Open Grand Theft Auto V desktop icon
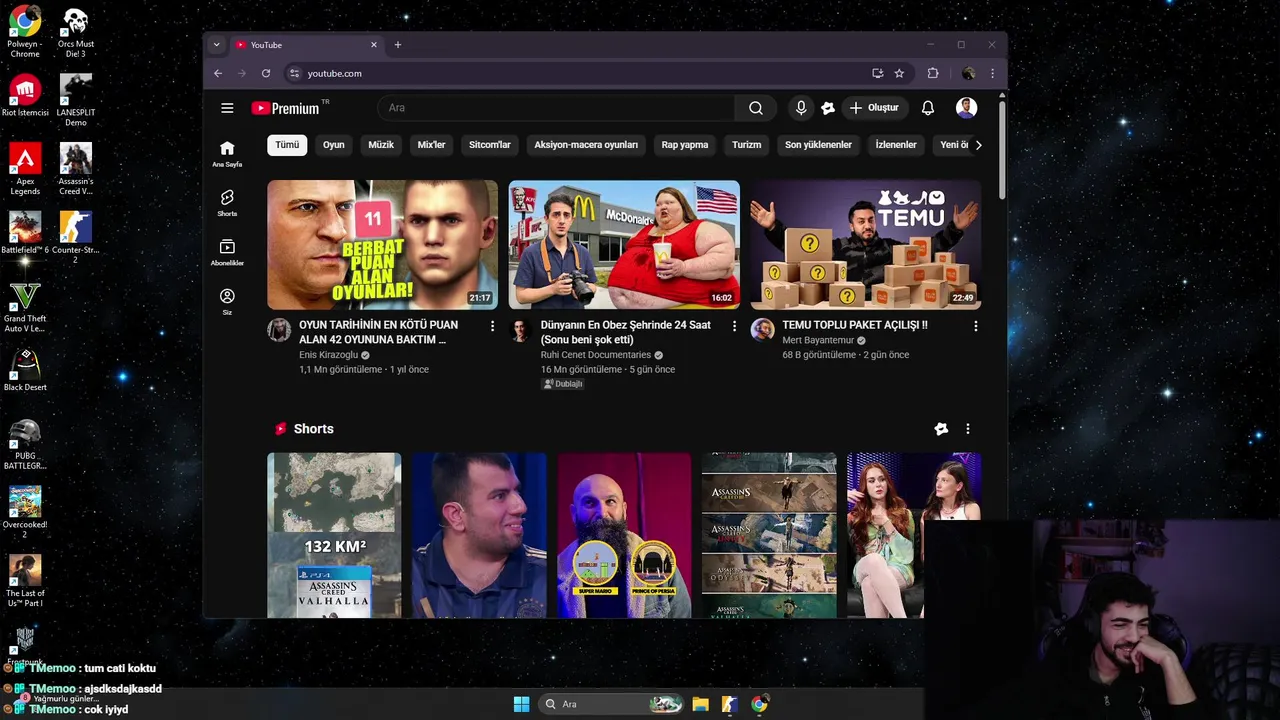 pos(25,307)
